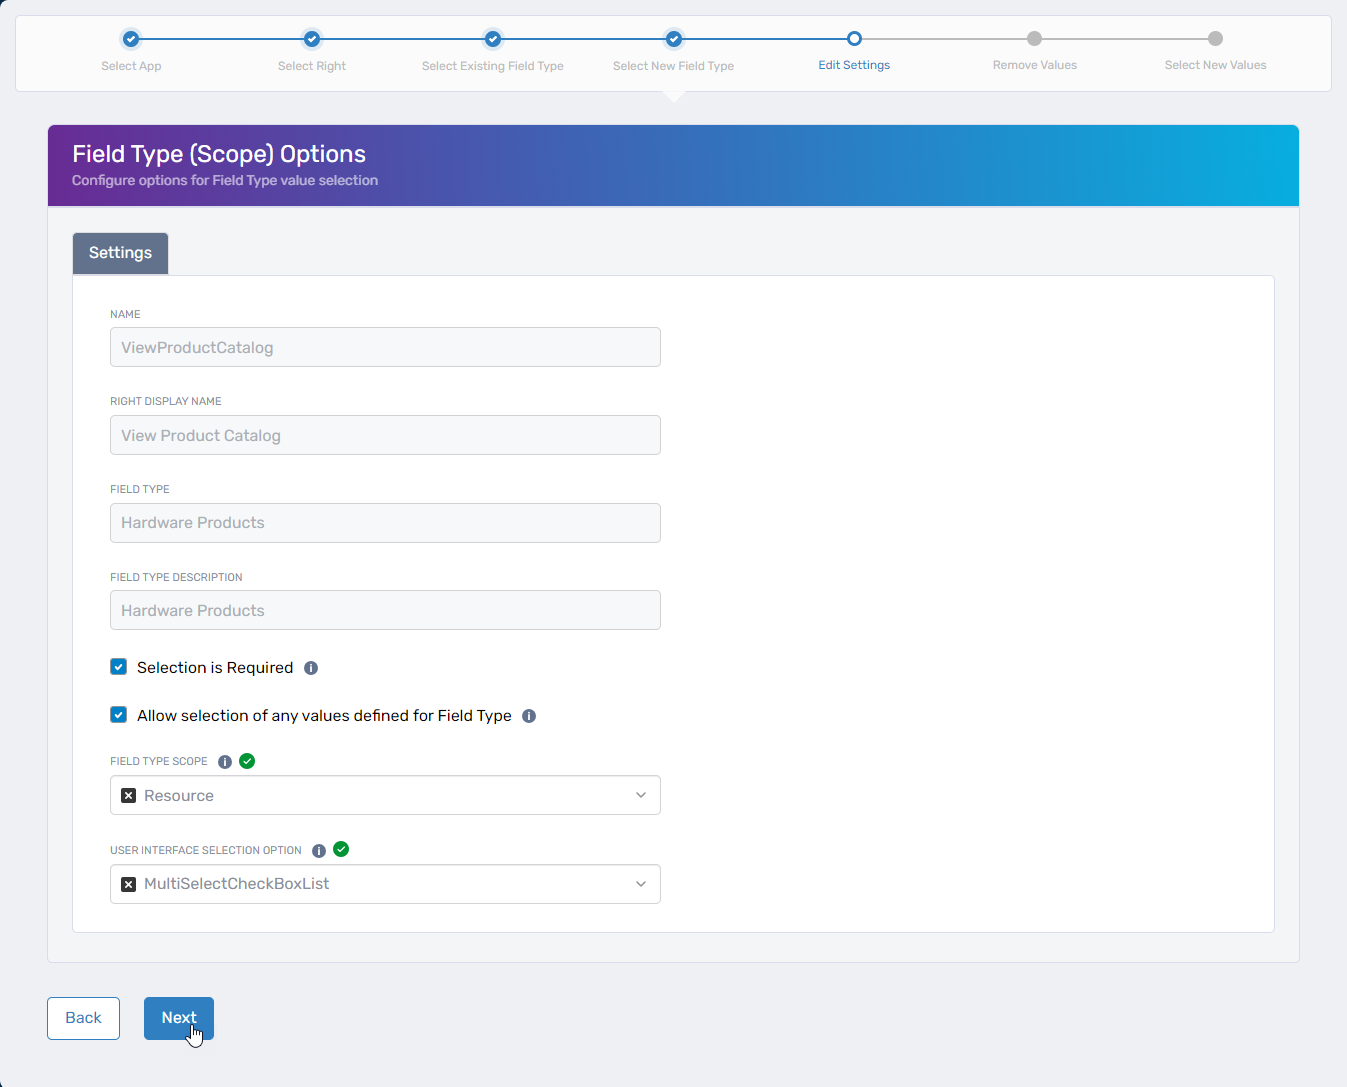Uncheck the Selection is Required checkbox

tap(119, 667)
